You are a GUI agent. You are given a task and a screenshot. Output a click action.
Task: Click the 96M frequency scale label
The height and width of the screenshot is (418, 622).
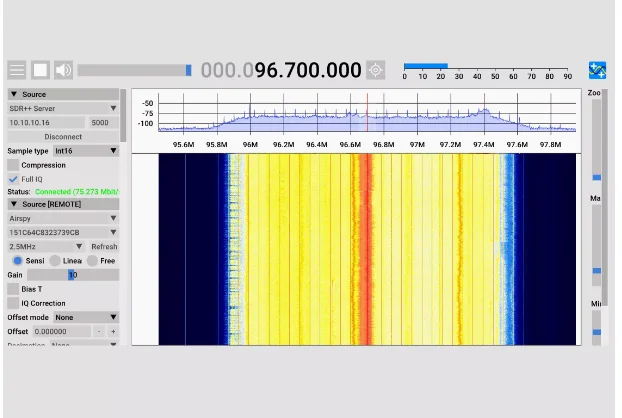click(x=250, y=145)
